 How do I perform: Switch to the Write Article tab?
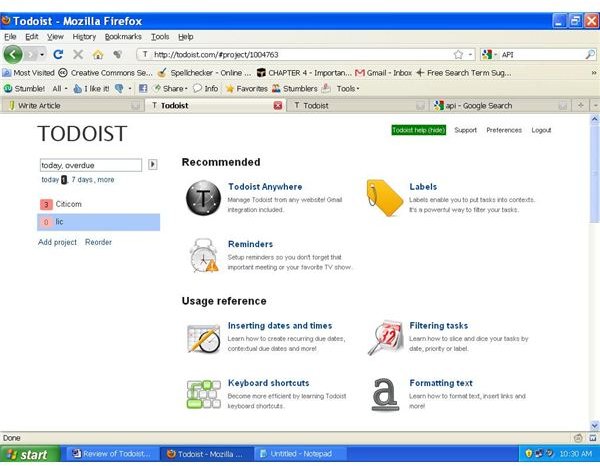(73, 106)
